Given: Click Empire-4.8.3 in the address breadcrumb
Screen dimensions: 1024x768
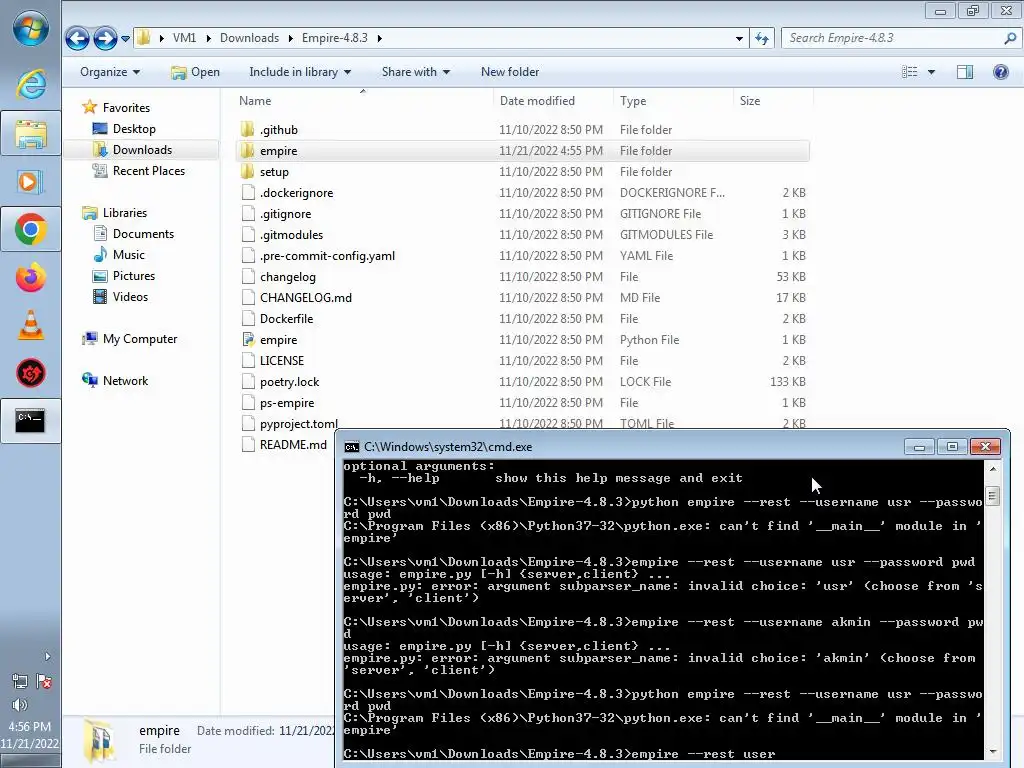Looking at the screenshot, I should (x=334, y=38).
